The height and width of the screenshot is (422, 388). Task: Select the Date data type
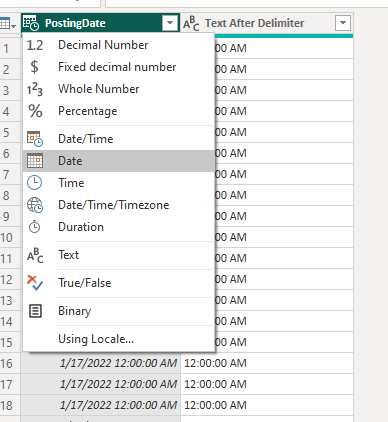pyautogui.click(x=119, y=161)
